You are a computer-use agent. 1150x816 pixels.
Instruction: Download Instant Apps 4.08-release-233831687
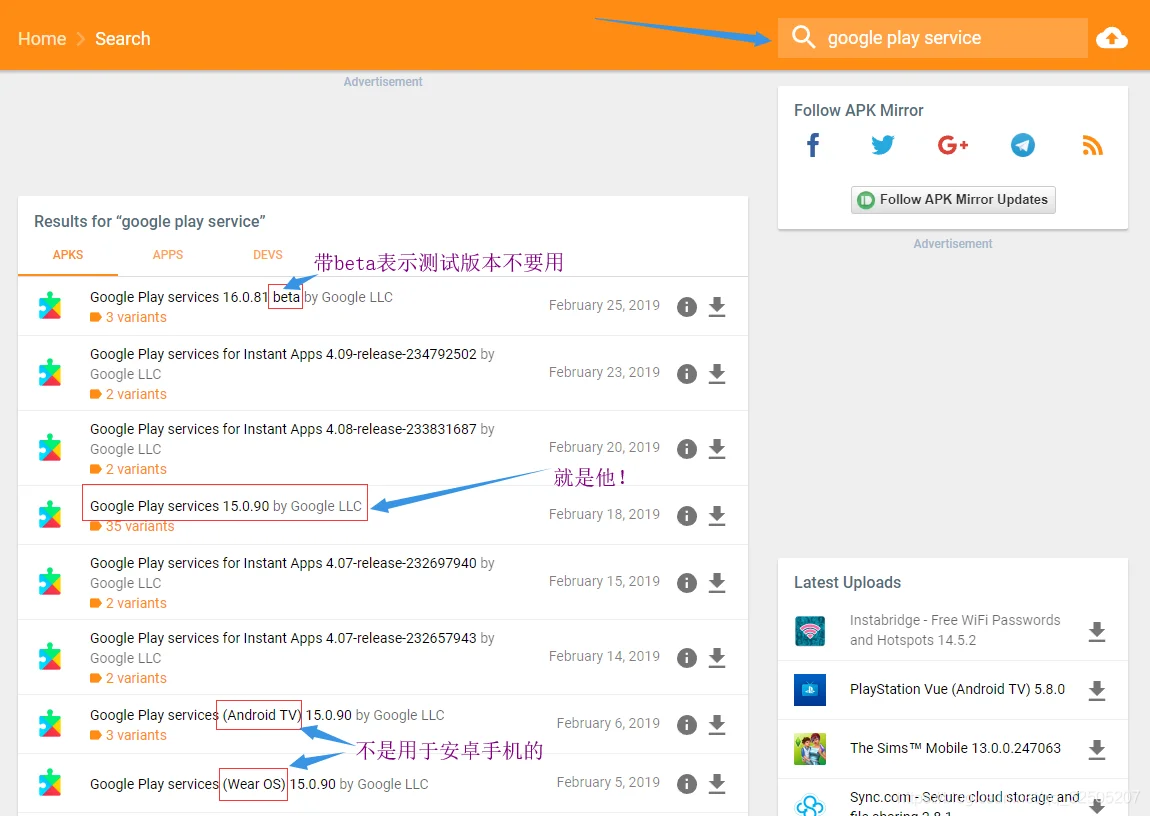tap(717, 449)
